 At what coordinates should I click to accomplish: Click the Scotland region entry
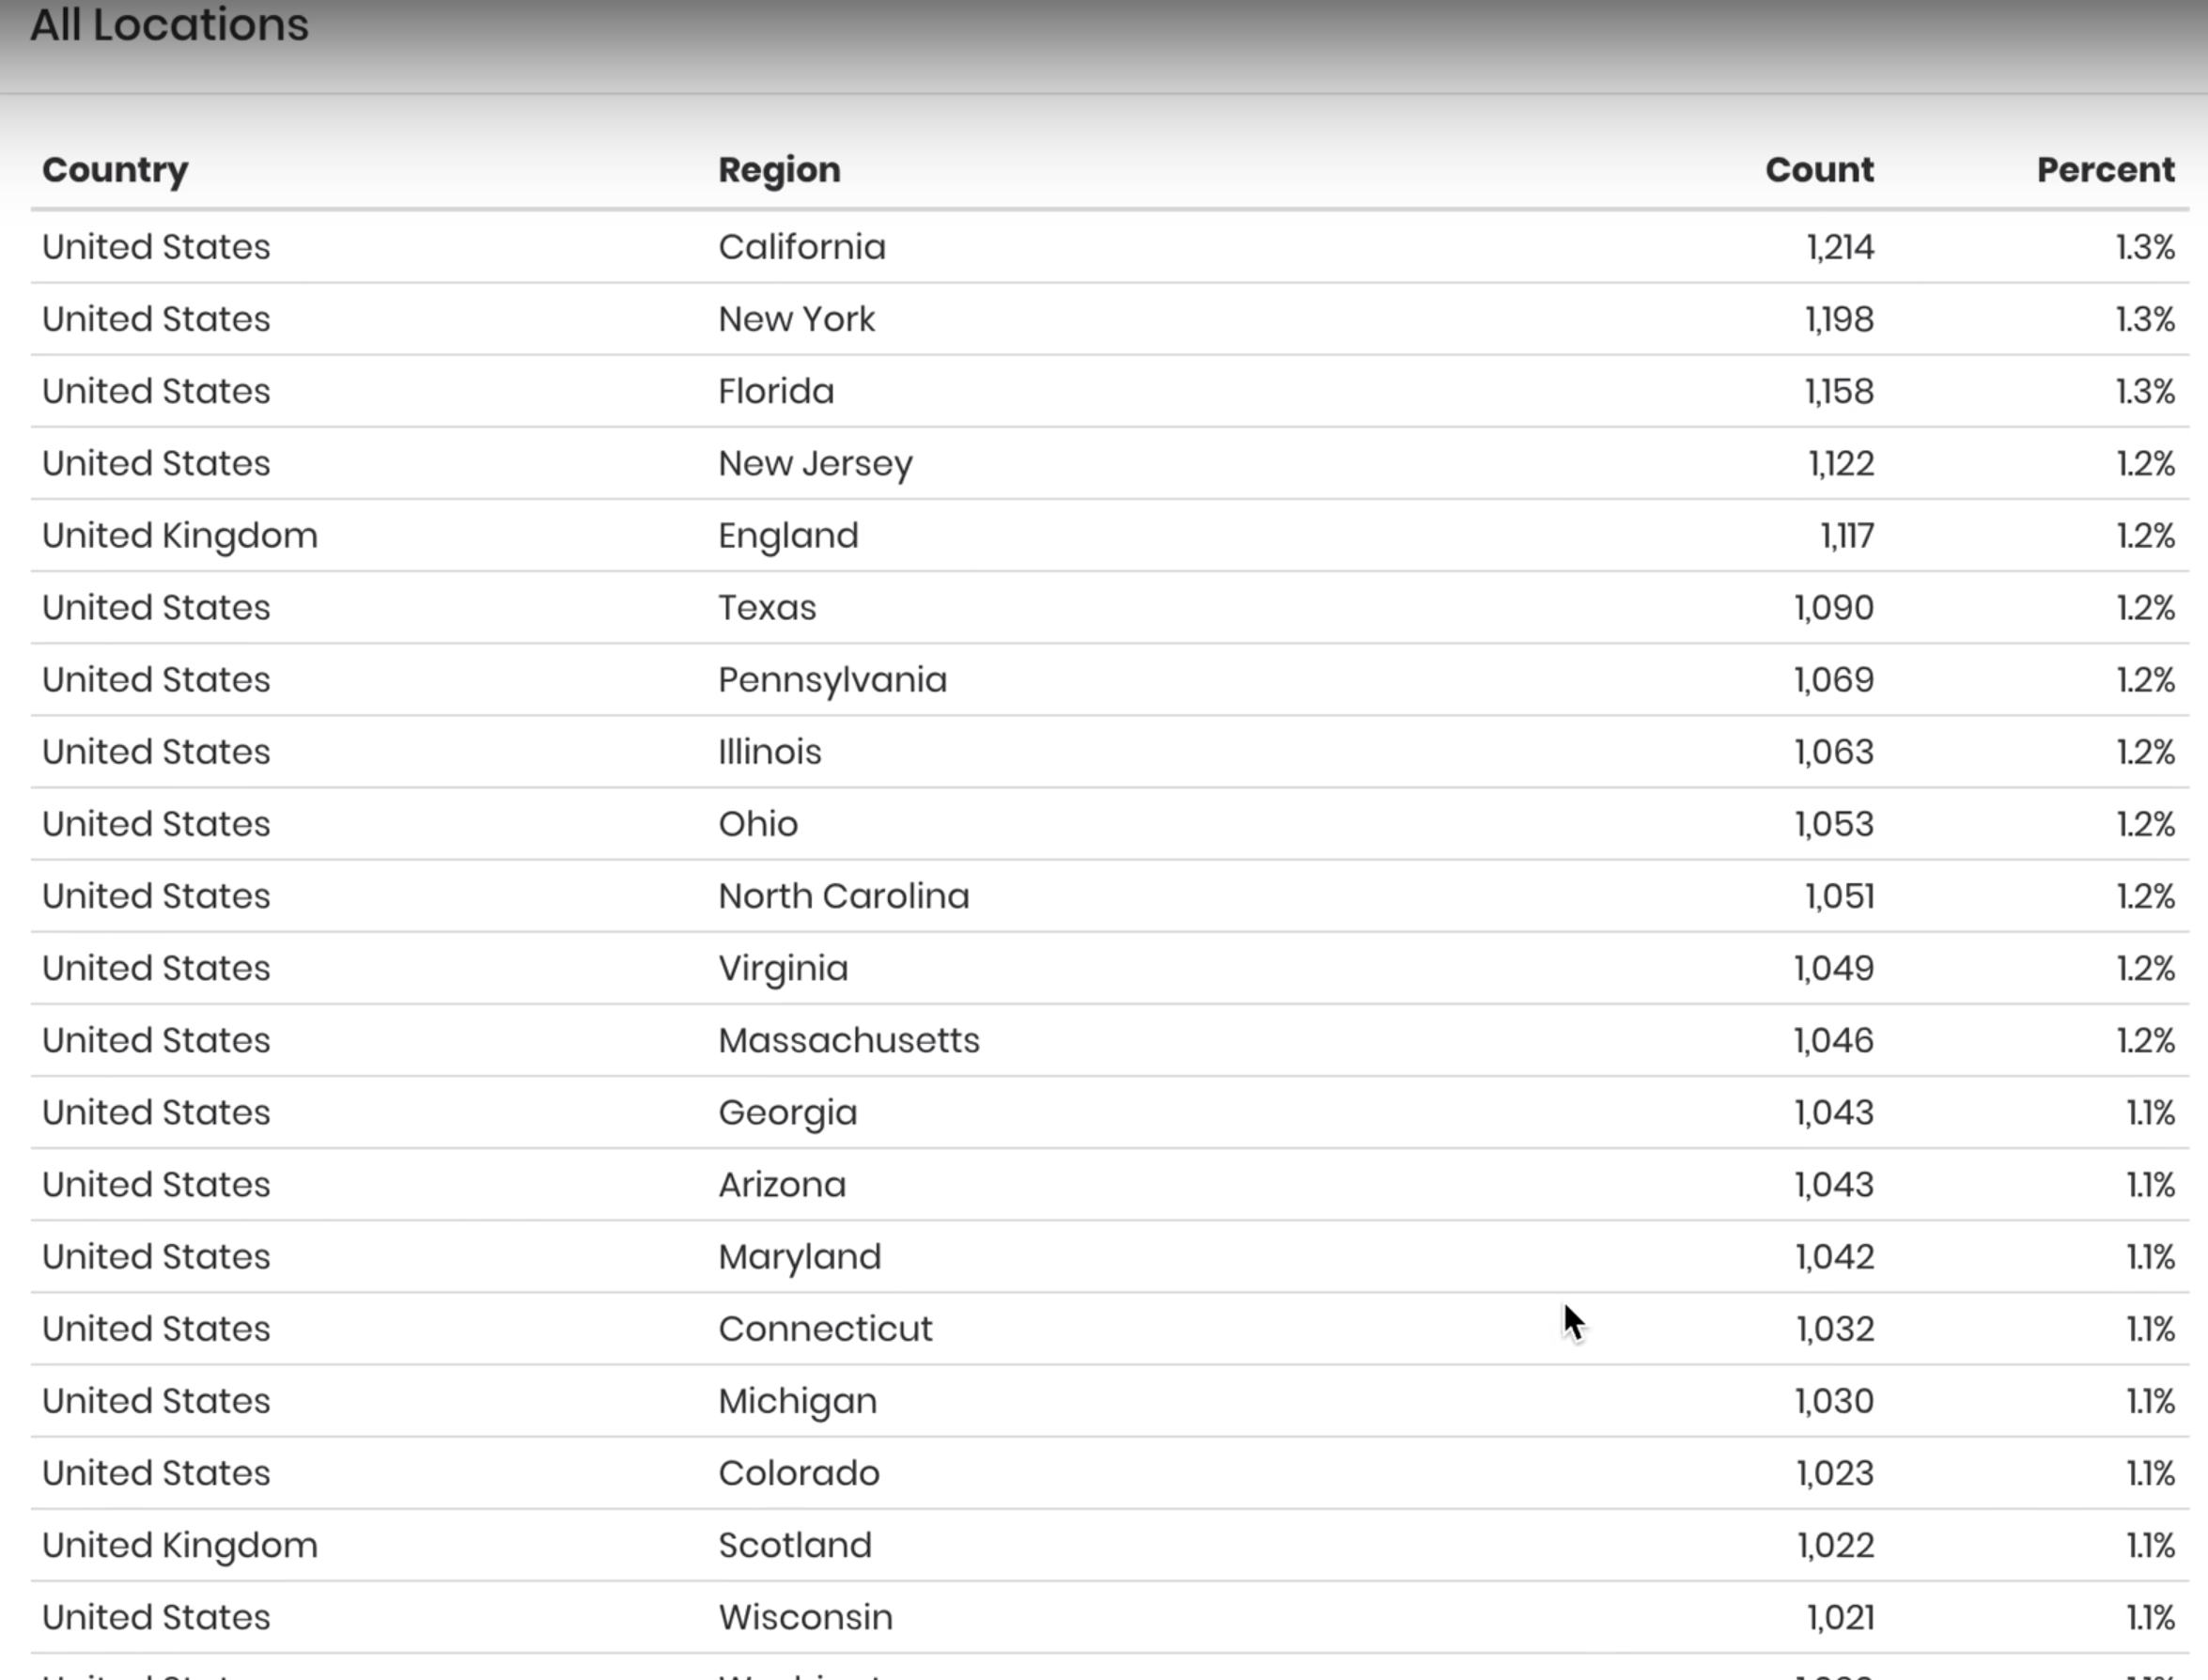pyautogui.click(x=795, y=1545)
